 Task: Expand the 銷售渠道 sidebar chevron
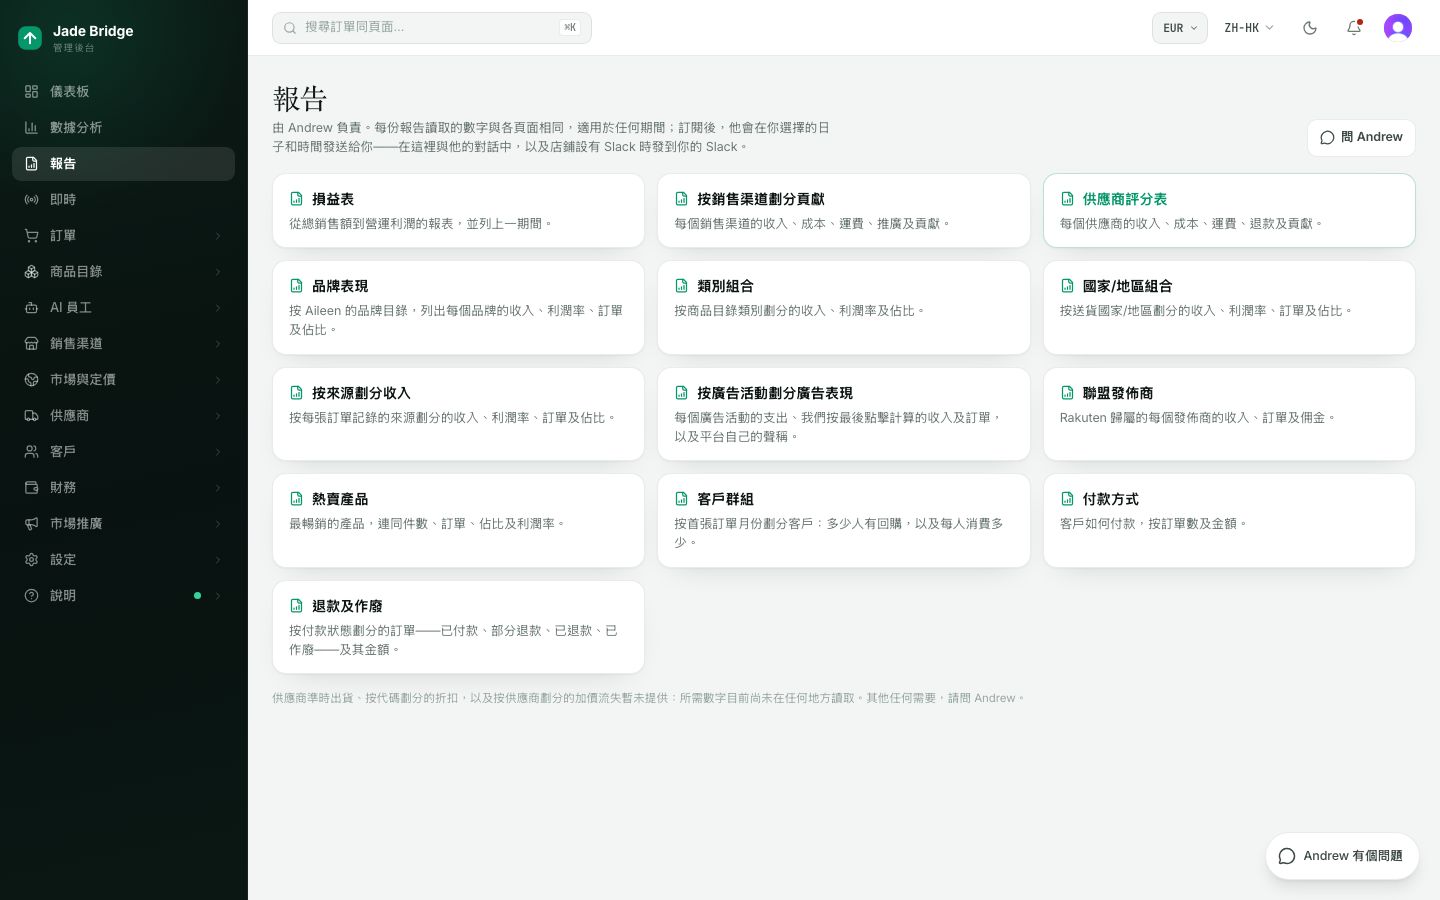point(217,344)
